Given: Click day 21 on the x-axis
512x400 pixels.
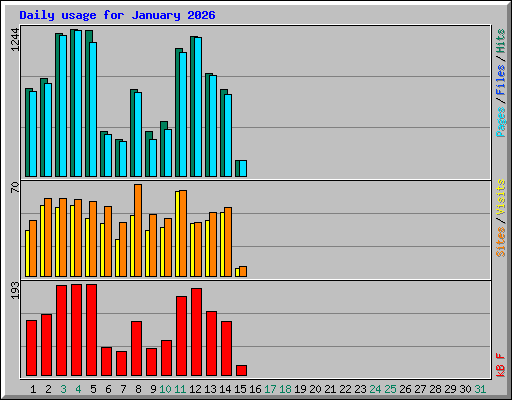Looking at the screenshot, I should (x=330, y=389).
